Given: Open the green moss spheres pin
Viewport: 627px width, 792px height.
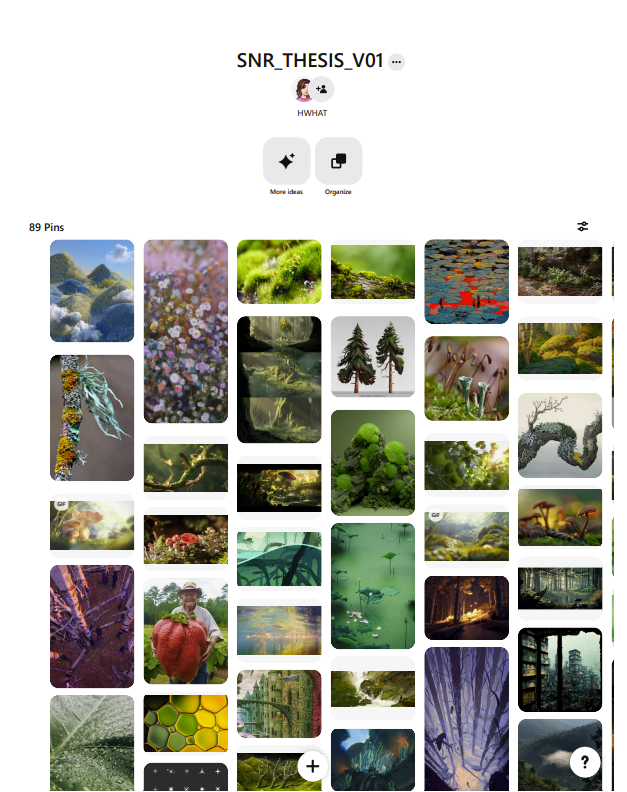Looking at the screenshot, I should click(x=373, y=463).
